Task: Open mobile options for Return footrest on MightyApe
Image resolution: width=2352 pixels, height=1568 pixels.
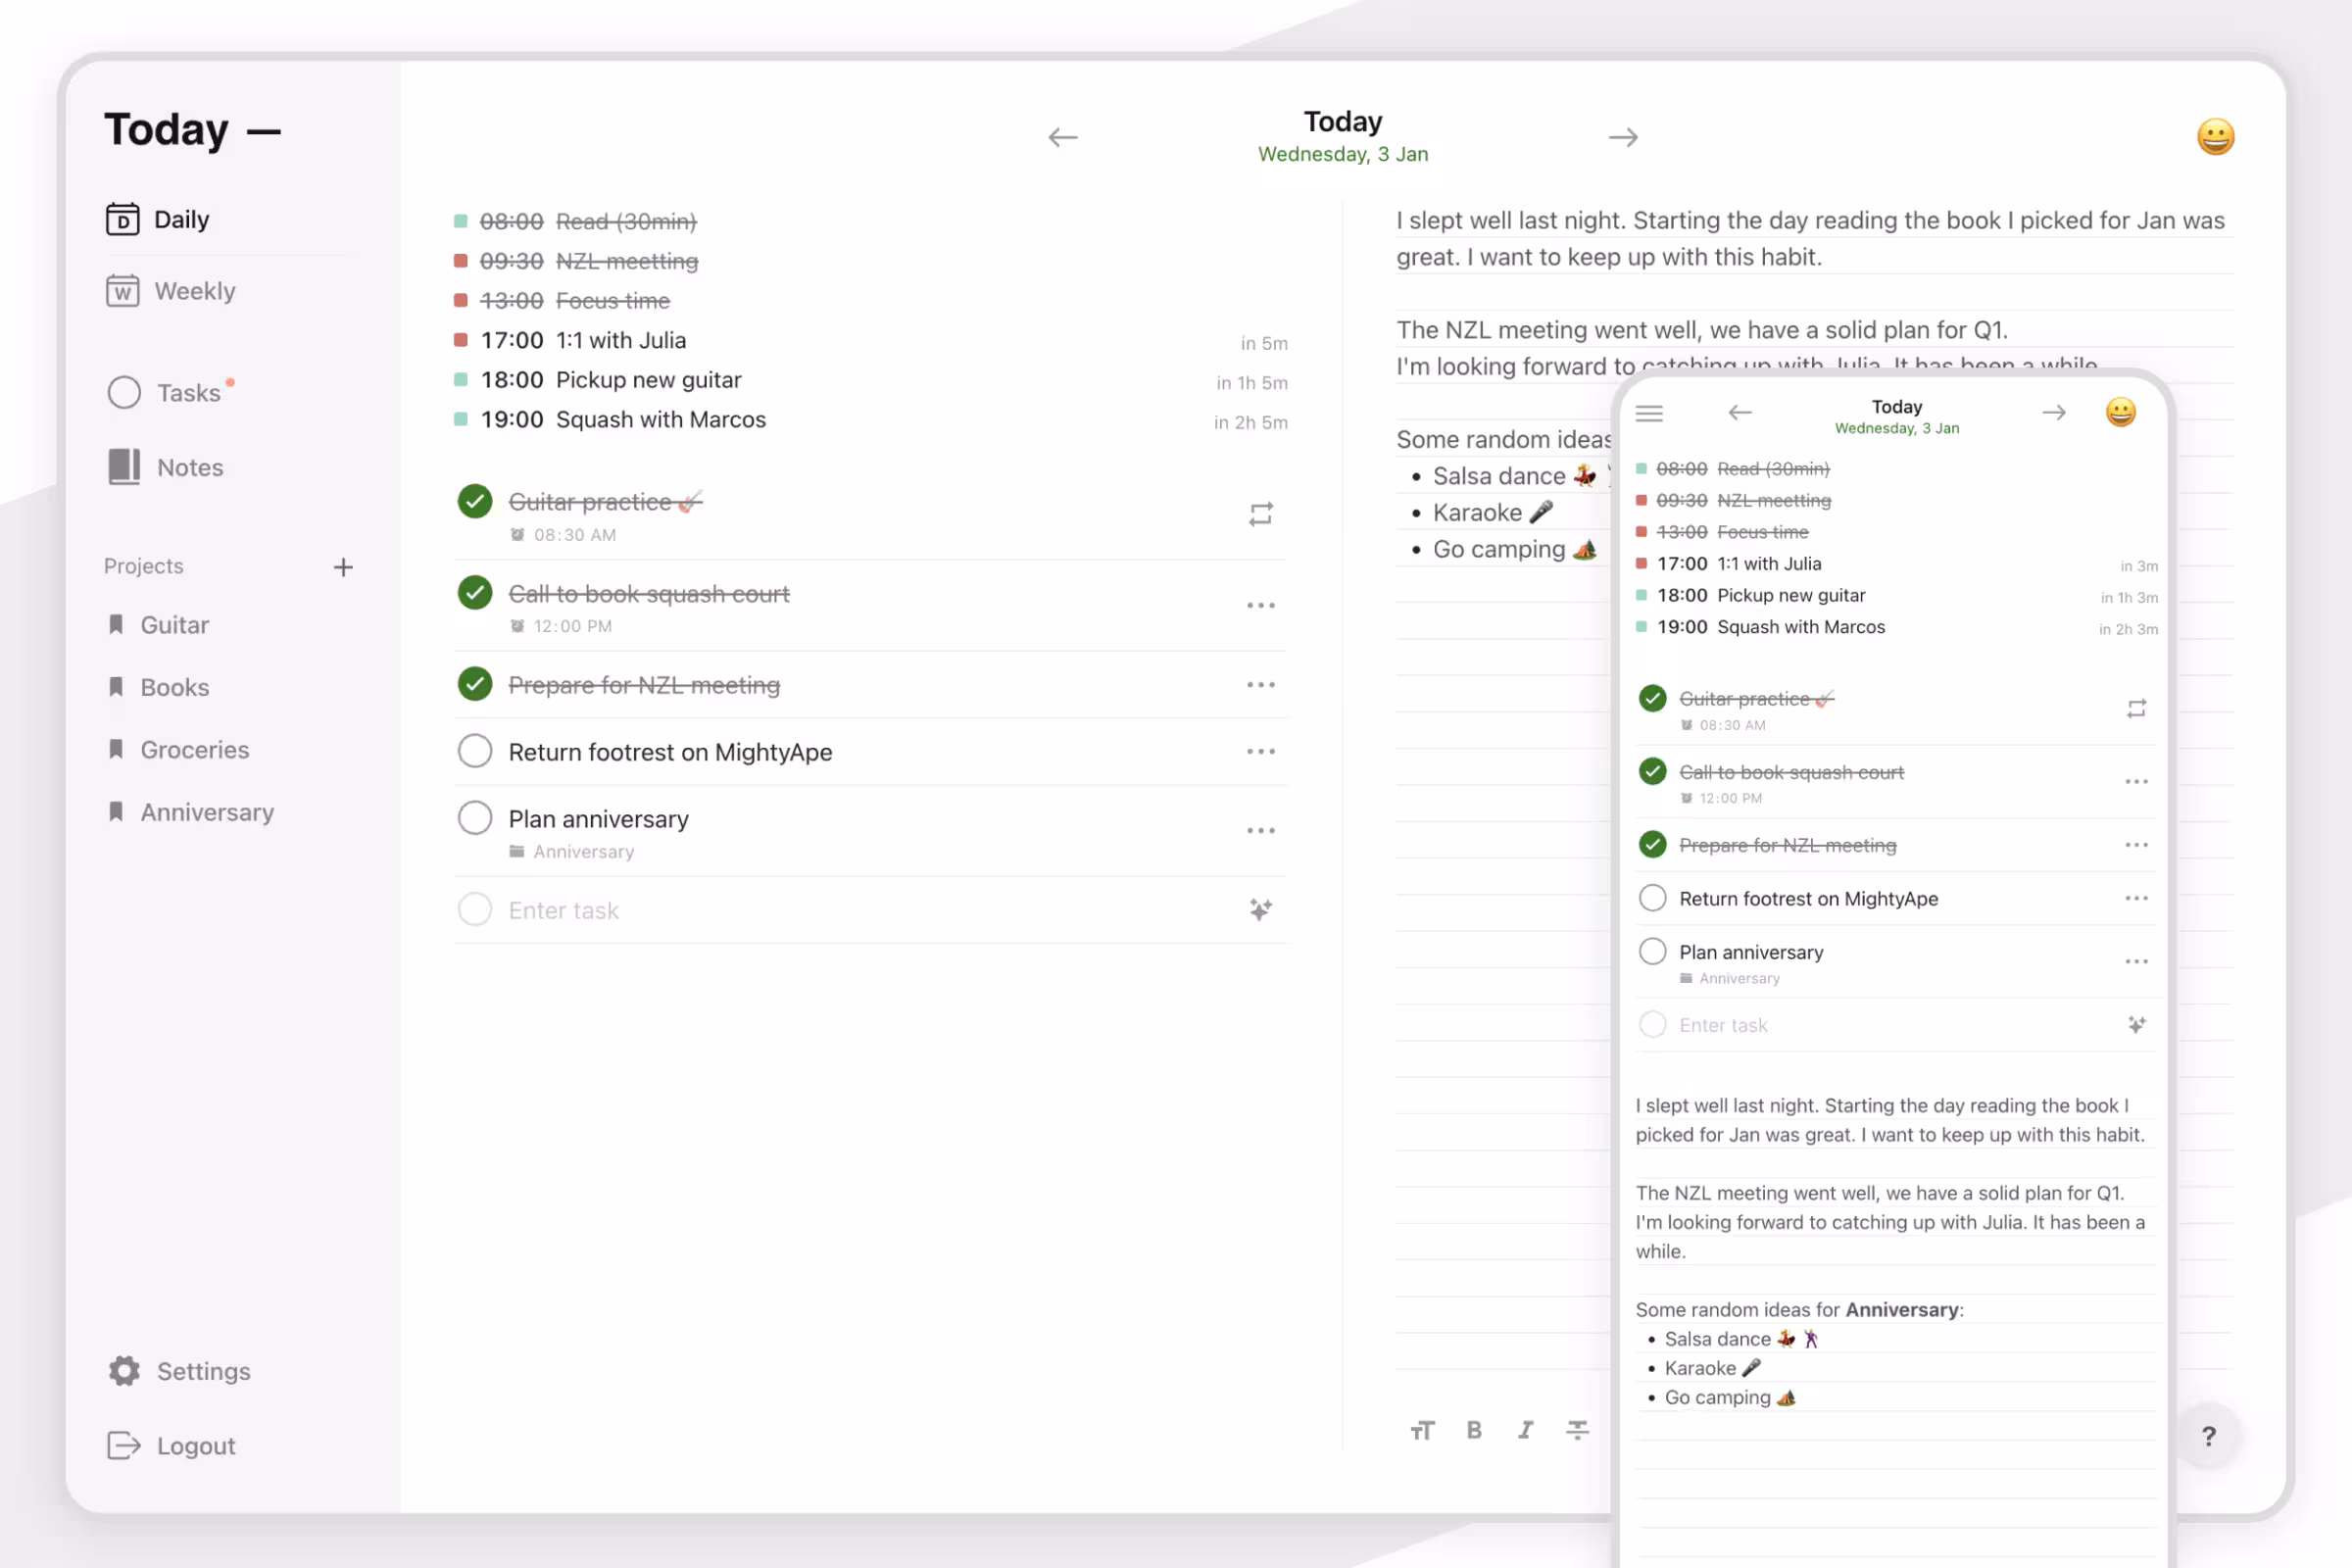Action: 2136,898
